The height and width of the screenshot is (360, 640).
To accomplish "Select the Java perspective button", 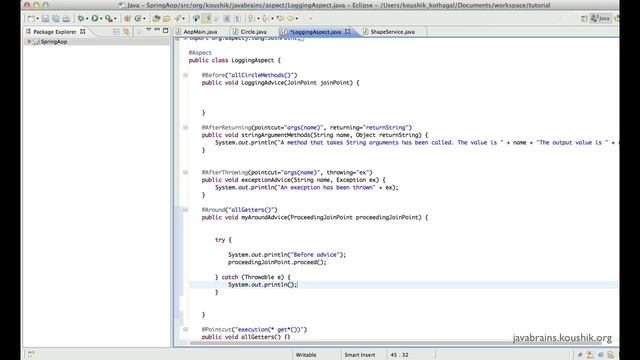I will click(600, 18).
